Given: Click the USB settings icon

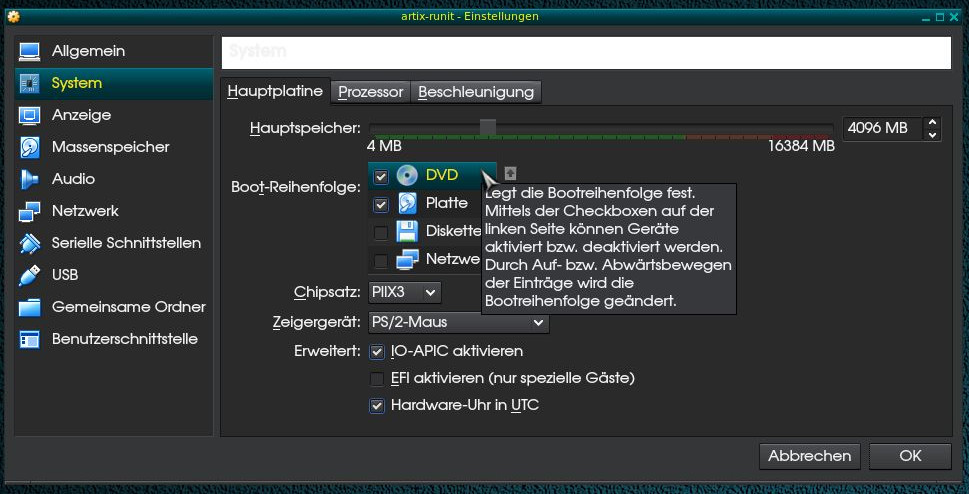Looking at the screenshot, I should coord(29,275).
